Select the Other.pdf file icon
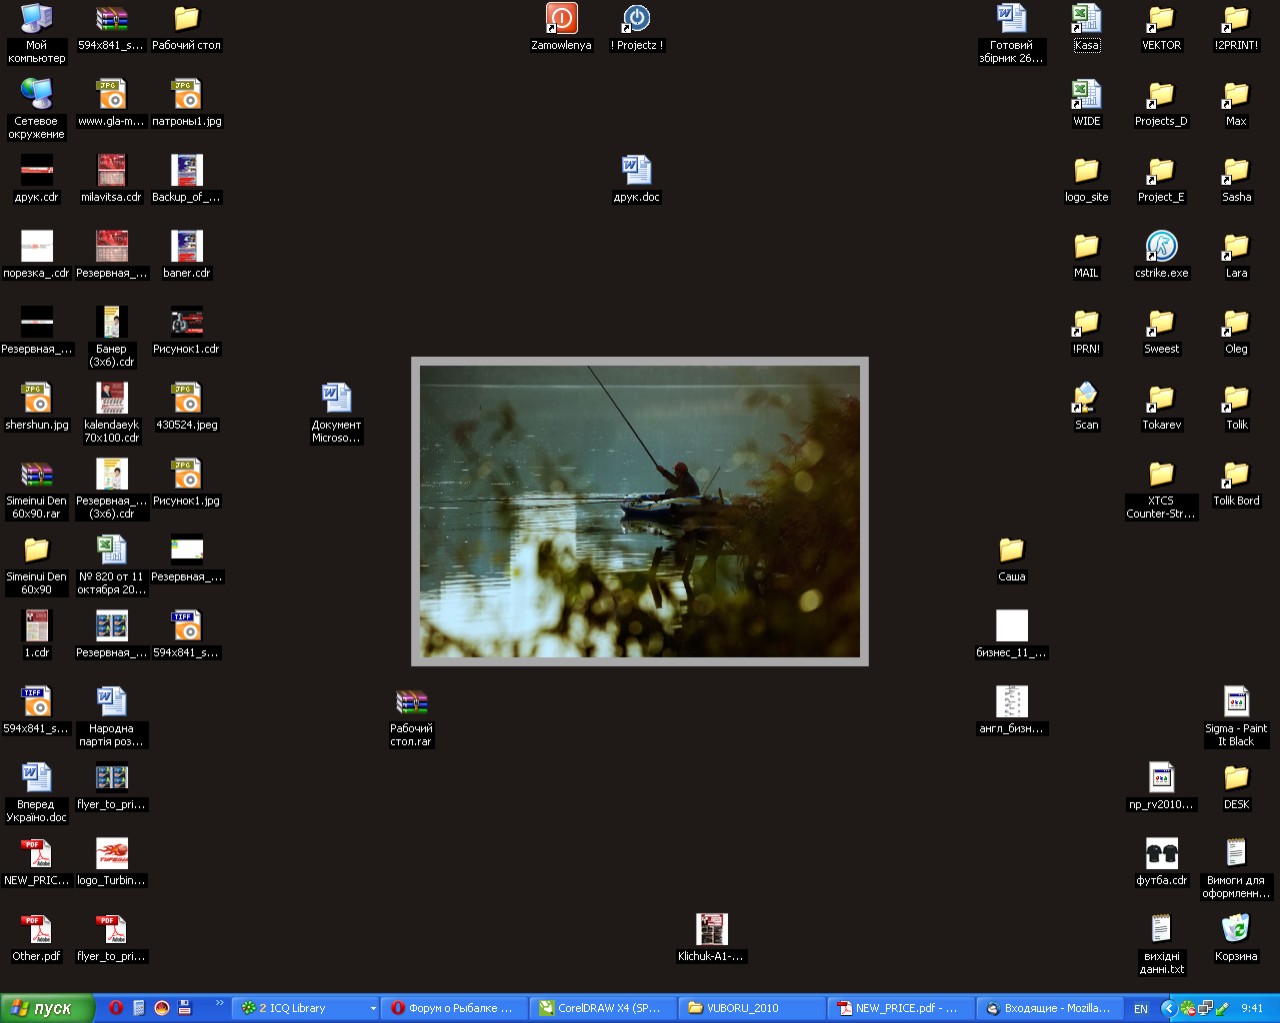Image resolution: width=1280 pixels, height=1023 pixels. point(37,930)
